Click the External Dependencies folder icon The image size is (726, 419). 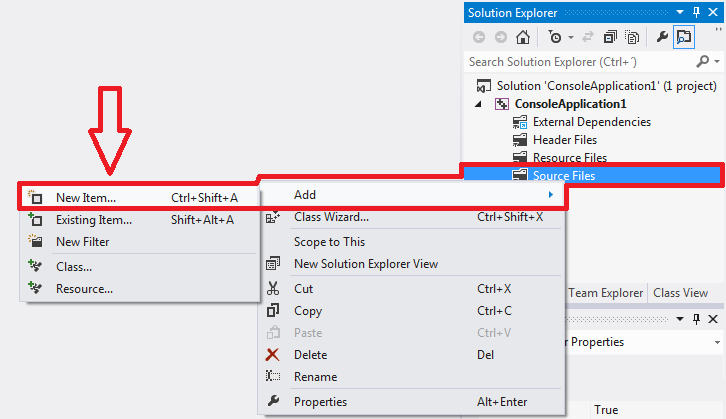point(520,122)
